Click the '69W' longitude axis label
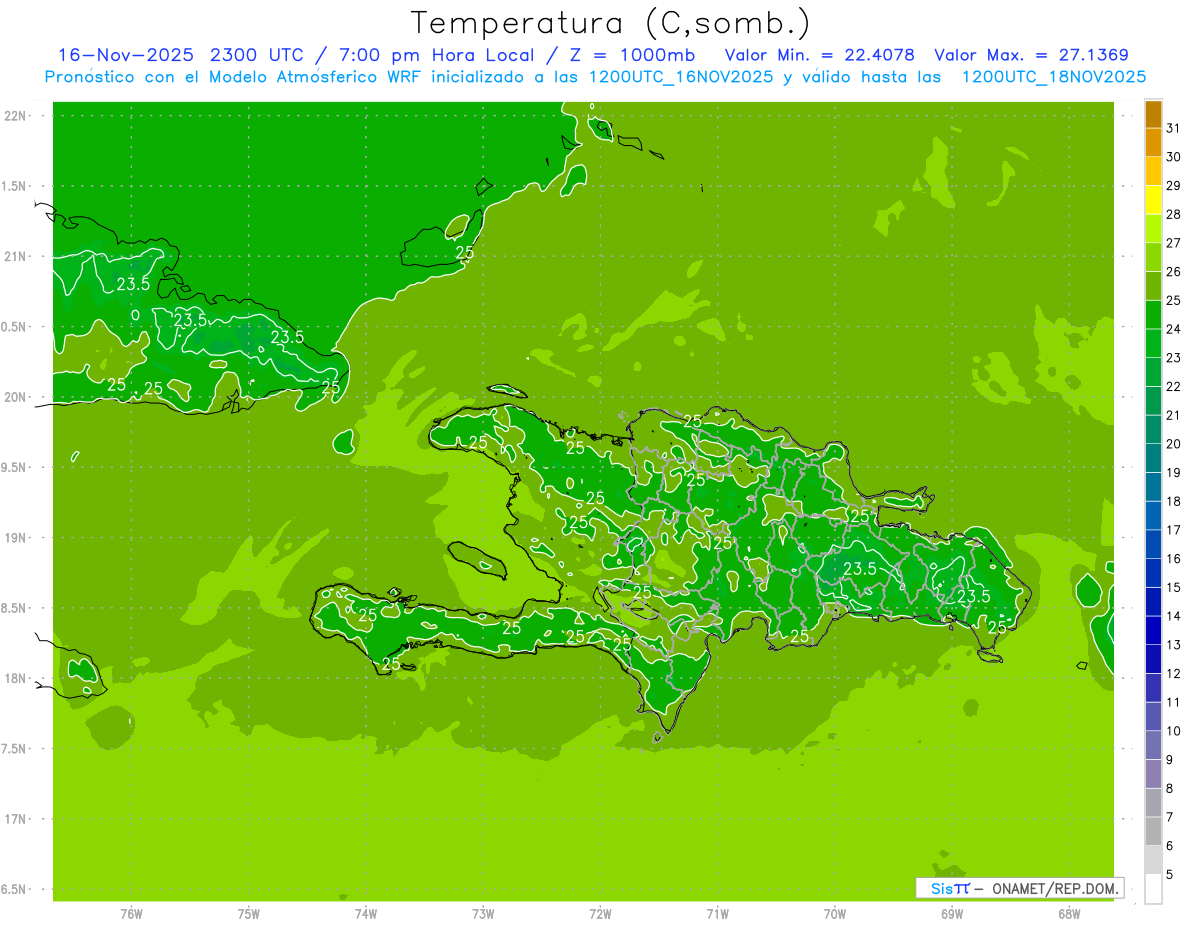The width and height of the screenshot is (1200, 927). pyautogui.click(x=951, y=914)
